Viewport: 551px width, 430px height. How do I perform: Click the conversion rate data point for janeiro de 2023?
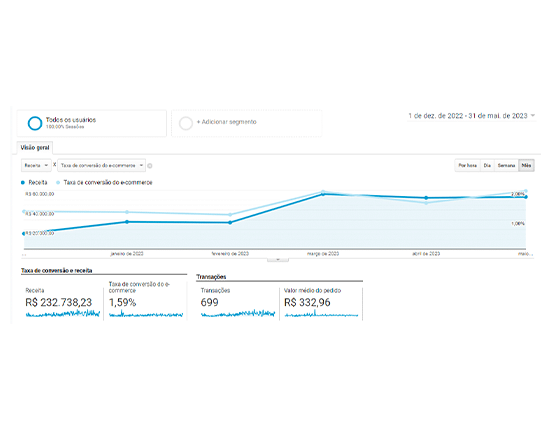[x=127, y=212]
